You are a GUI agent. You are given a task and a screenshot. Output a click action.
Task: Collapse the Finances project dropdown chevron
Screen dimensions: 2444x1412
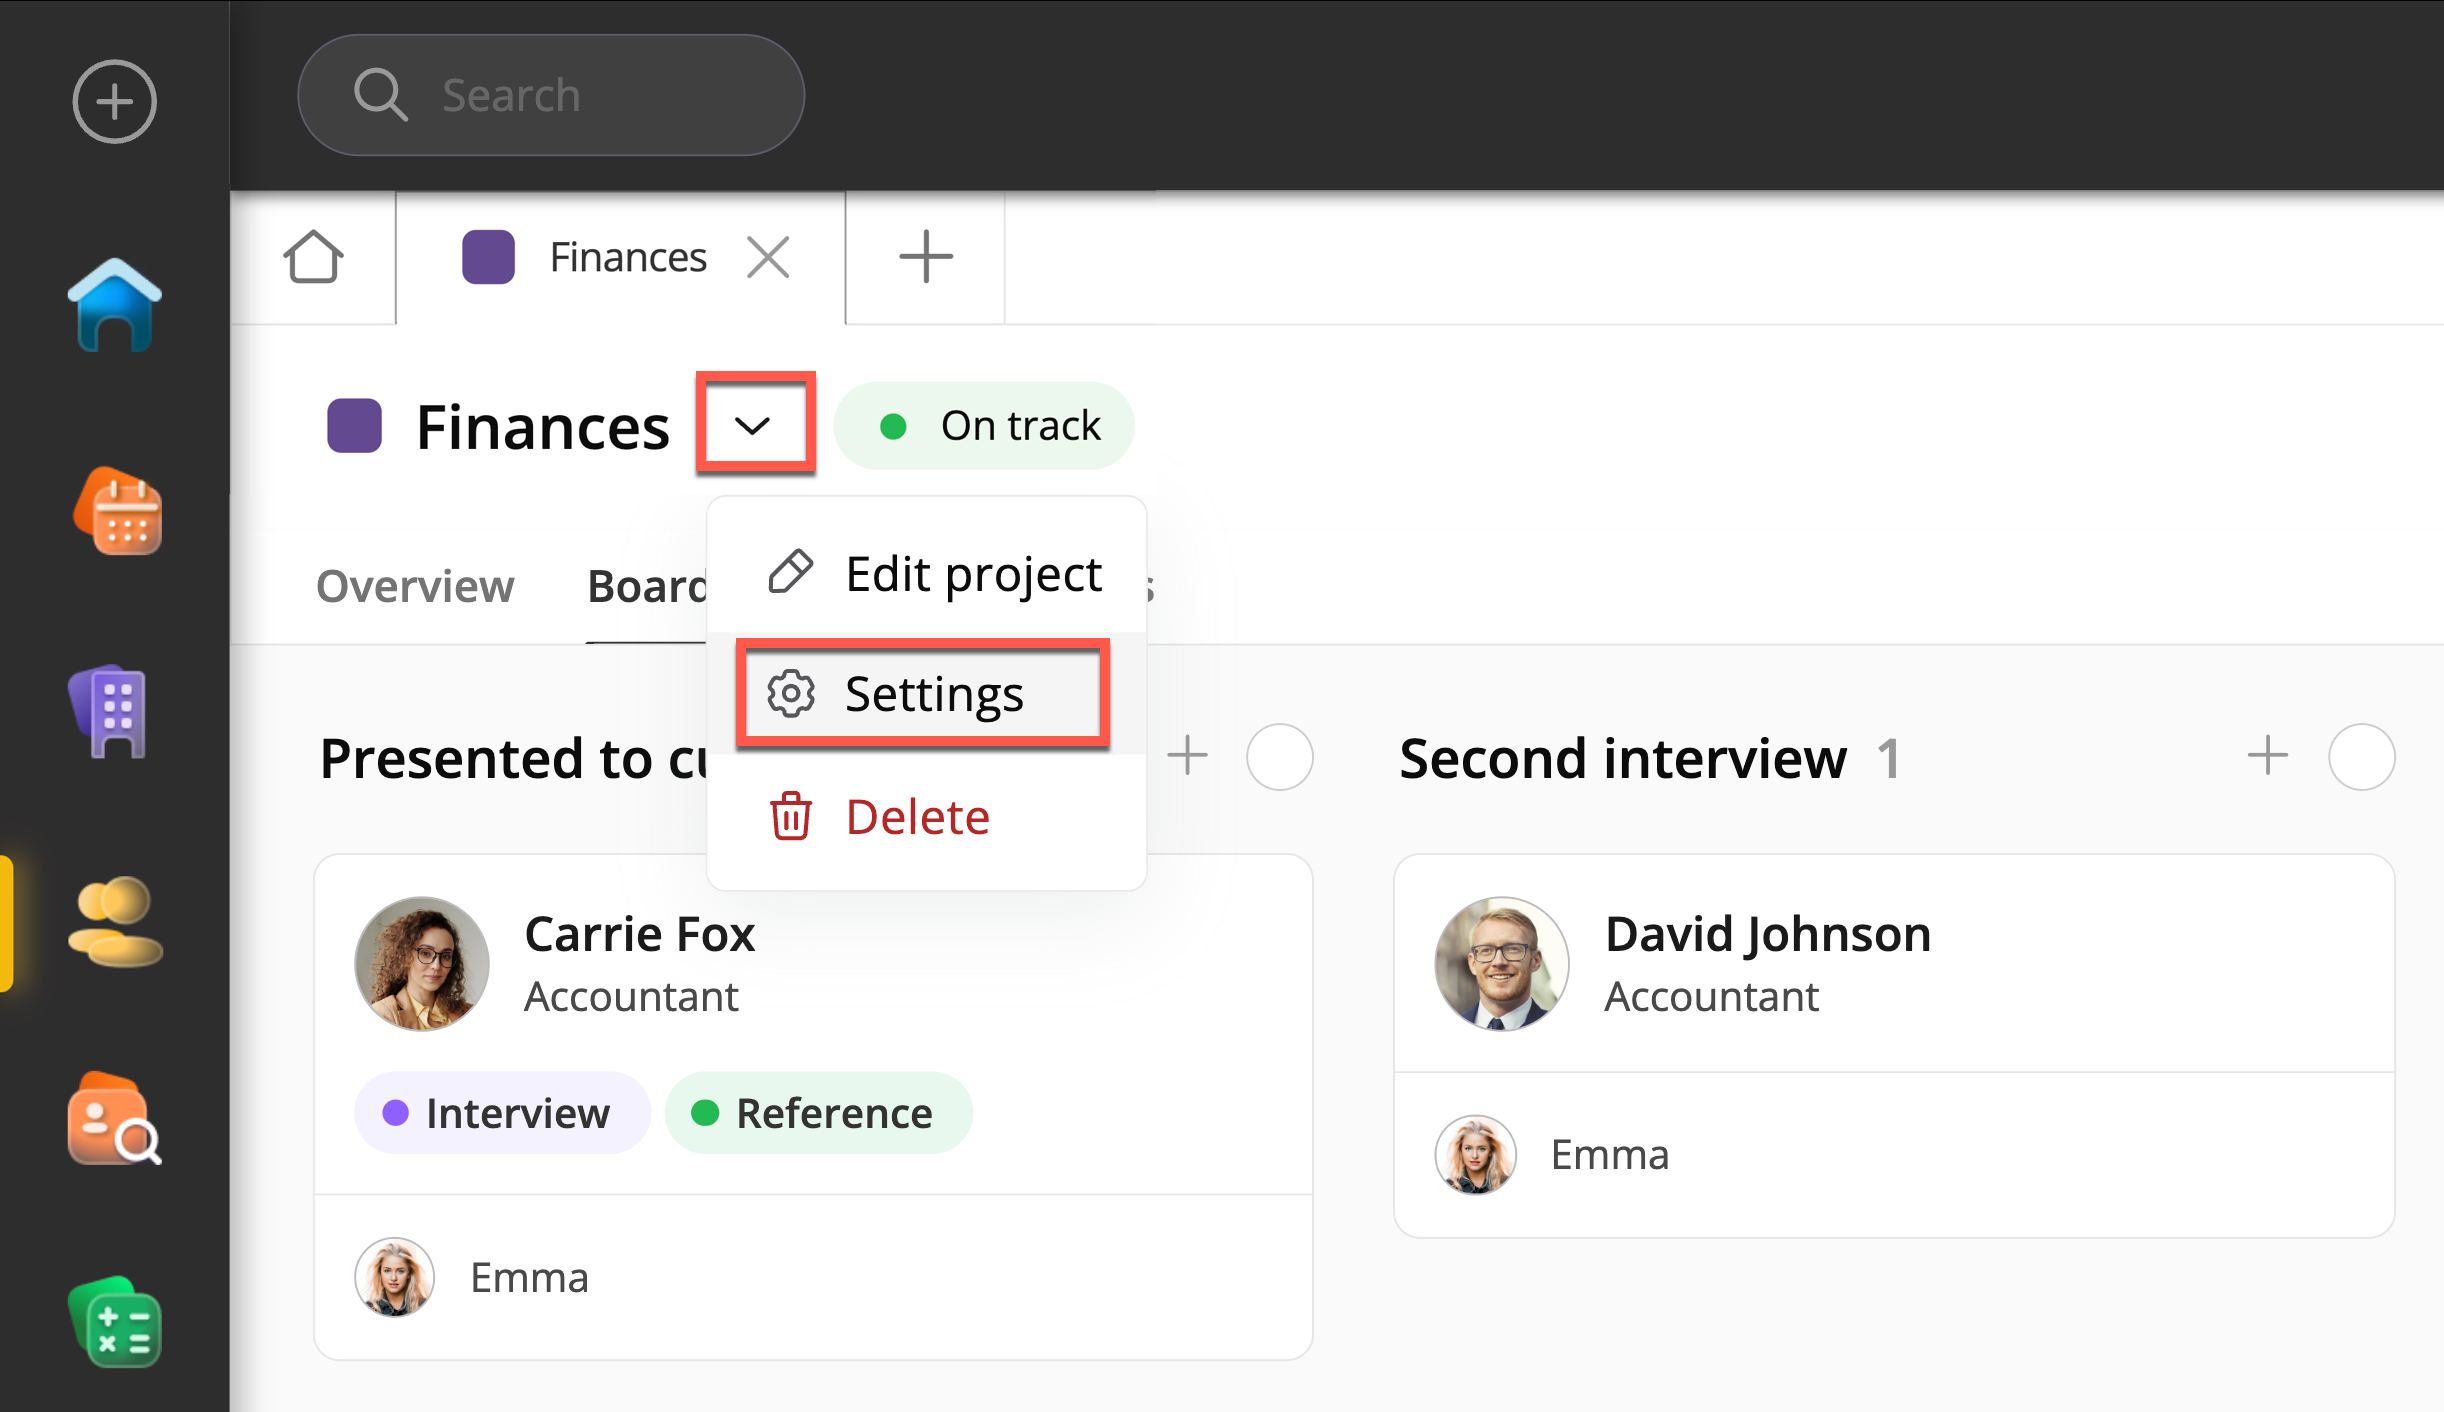tap(753, 425)
